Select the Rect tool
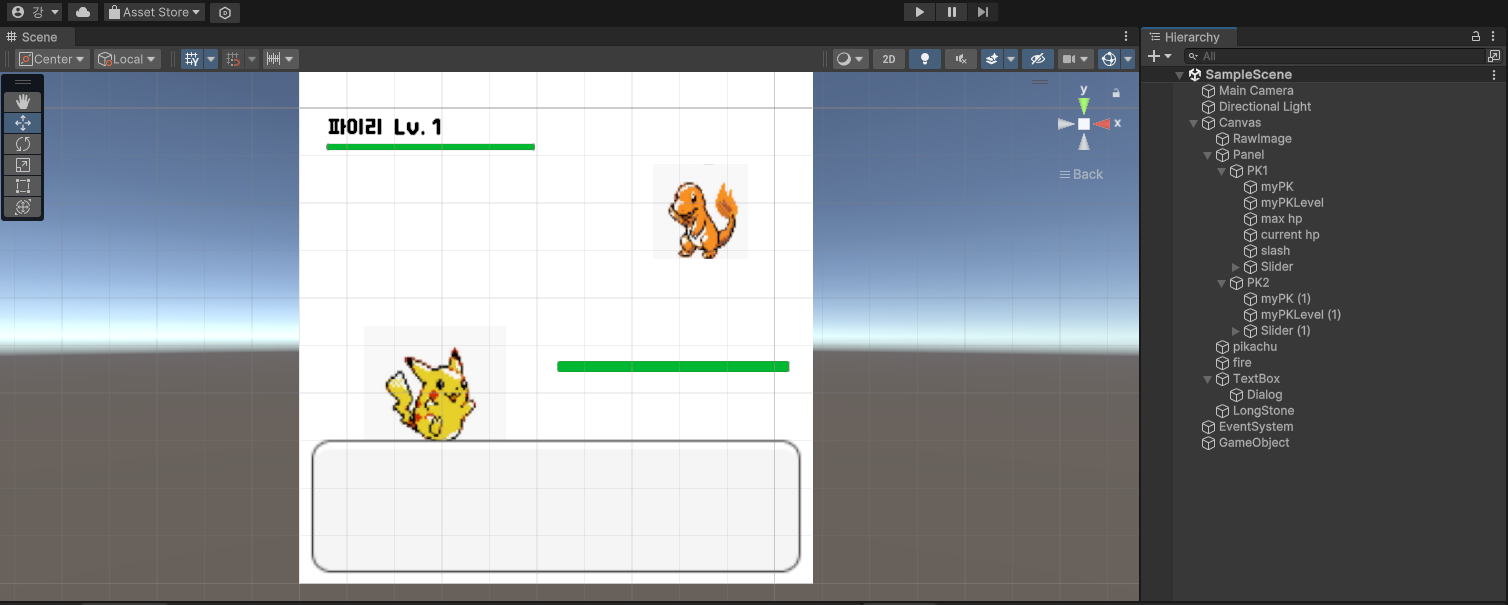 point(23,186)
